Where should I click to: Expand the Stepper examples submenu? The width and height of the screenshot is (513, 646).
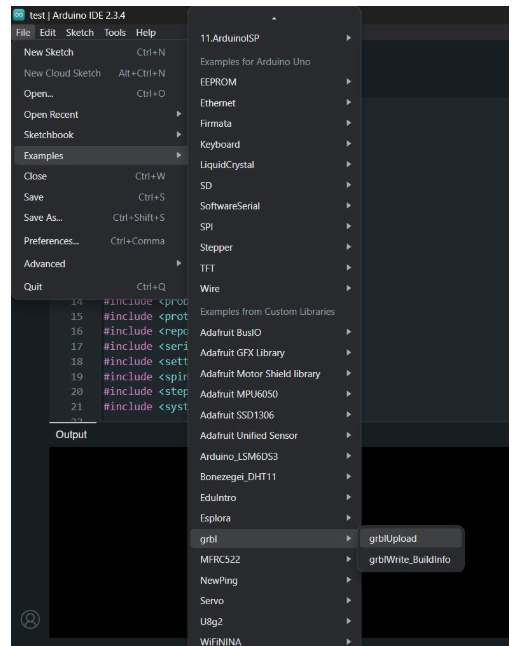[274, 247]
